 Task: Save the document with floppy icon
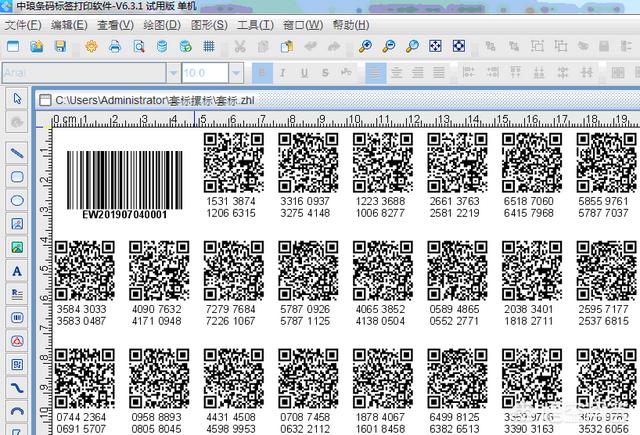(60, 47)
